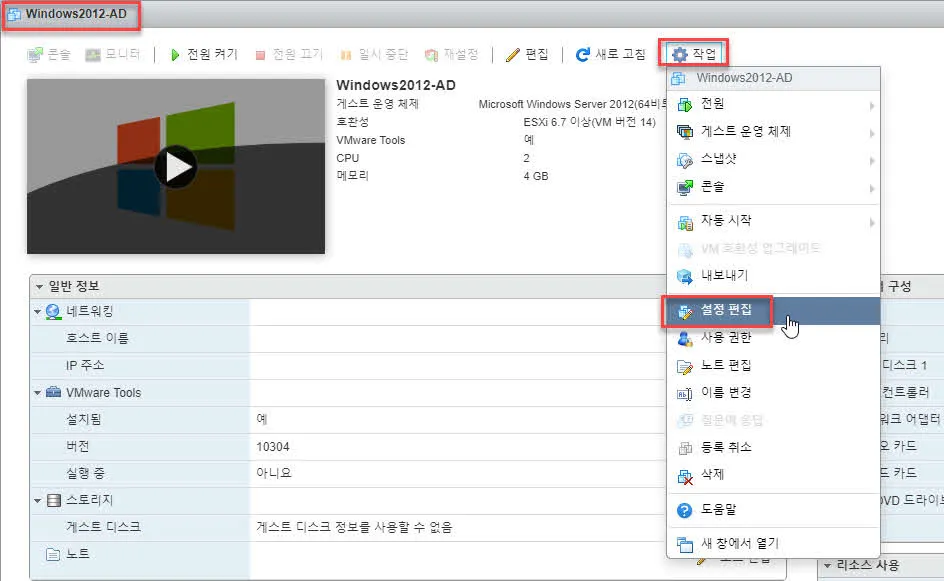The height and width of the screenshot is (581, 944).
Task: Click the 노트 편집 menu icon
Action: point(685,366)
